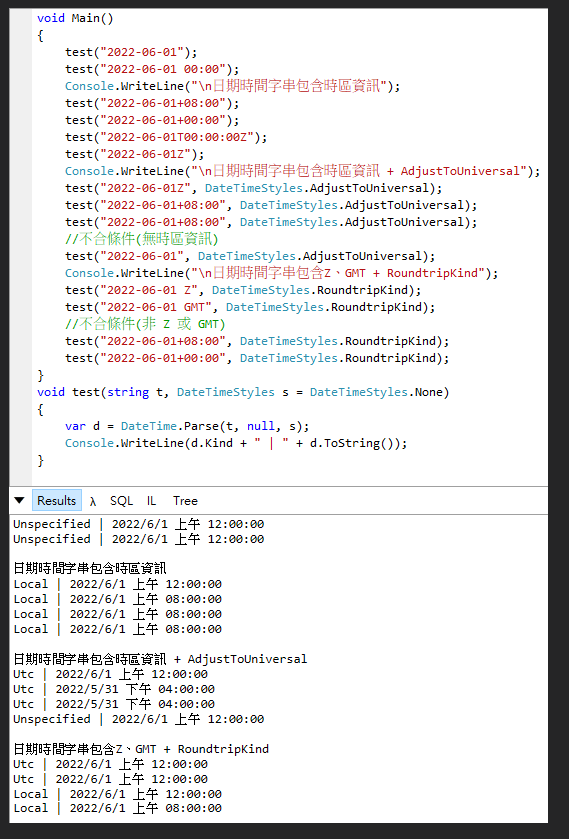Click code line test("2022-06-01+00:00"); with no style argument
Viewport: 569px width, 839px height.
[152, 120]
